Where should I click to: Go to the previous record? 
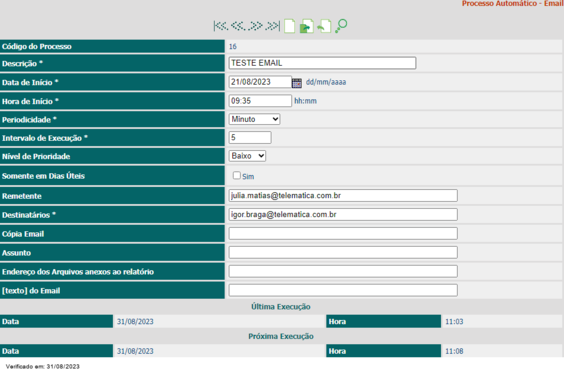coord(238,26)
